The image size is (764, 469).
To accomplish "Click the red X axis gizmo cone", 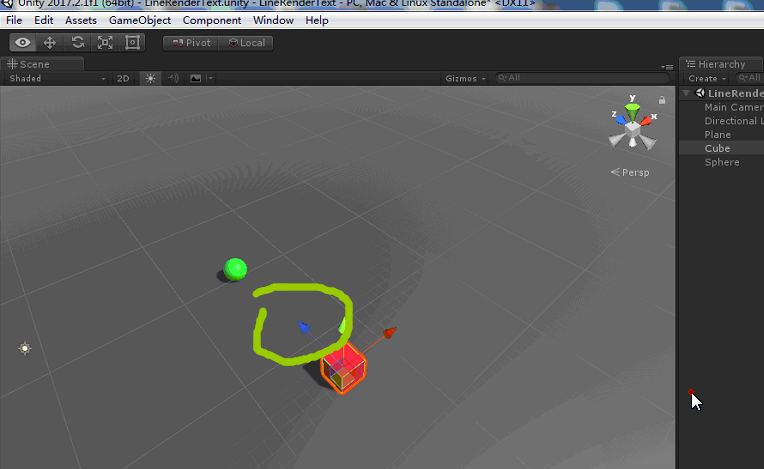I will point(646,121).
